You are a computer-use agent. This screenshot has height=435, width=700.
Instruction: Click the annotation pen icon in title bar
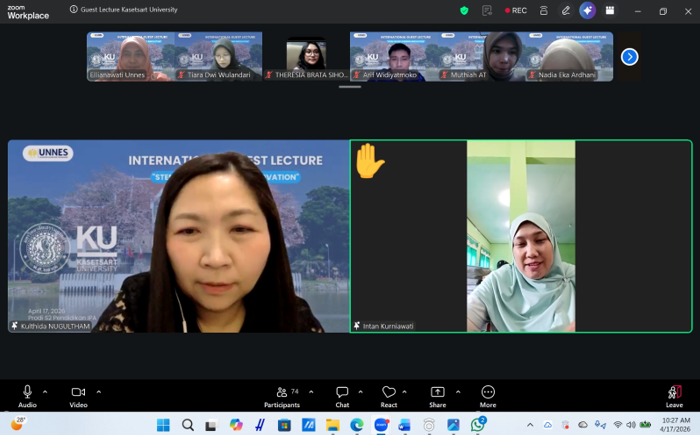point(566,10)
